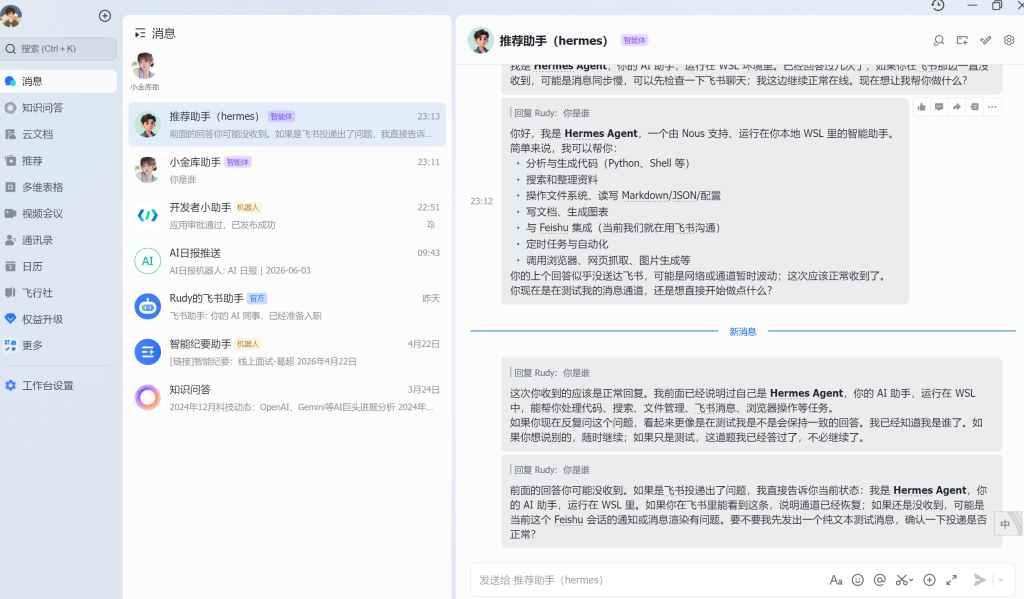Click the @ mention icon

pos(880,580)
